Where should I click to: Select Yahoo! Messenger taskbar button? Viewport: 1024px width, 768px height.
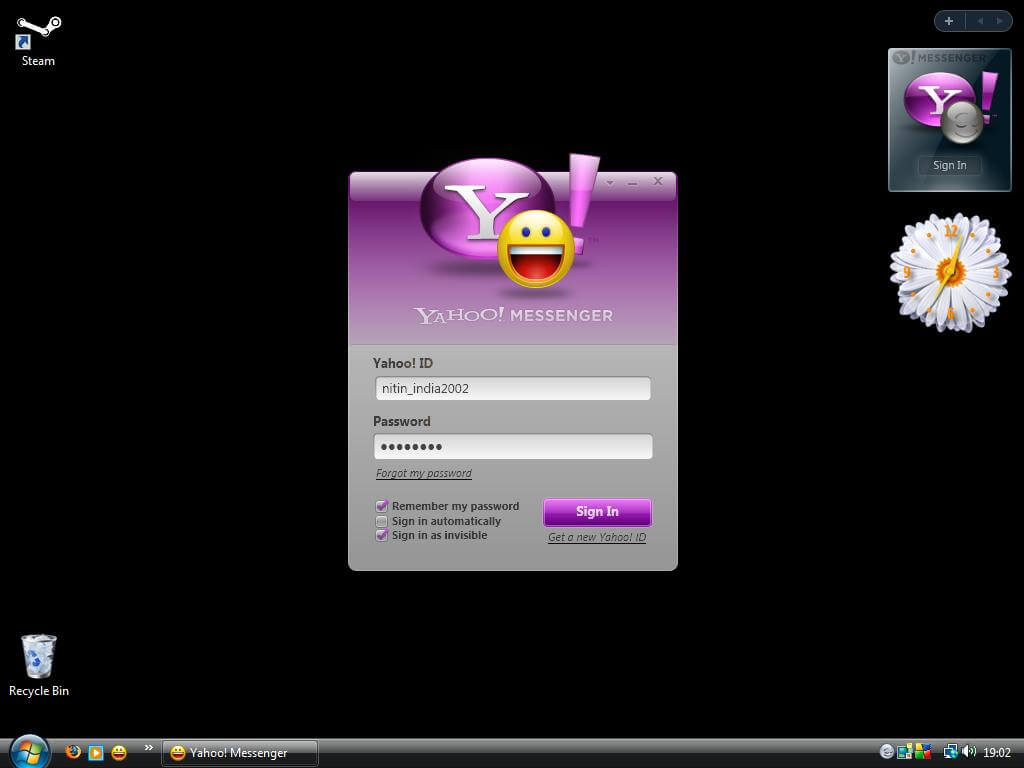pyautogui.click(x=239, y=753)
